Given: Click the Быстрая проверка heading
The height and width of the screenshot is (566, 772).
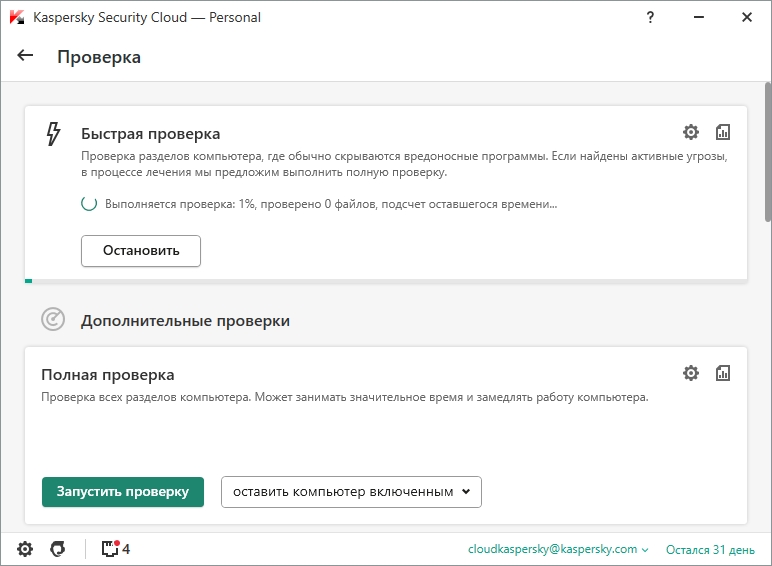Looking at the screenshot, I should (151, 134).
